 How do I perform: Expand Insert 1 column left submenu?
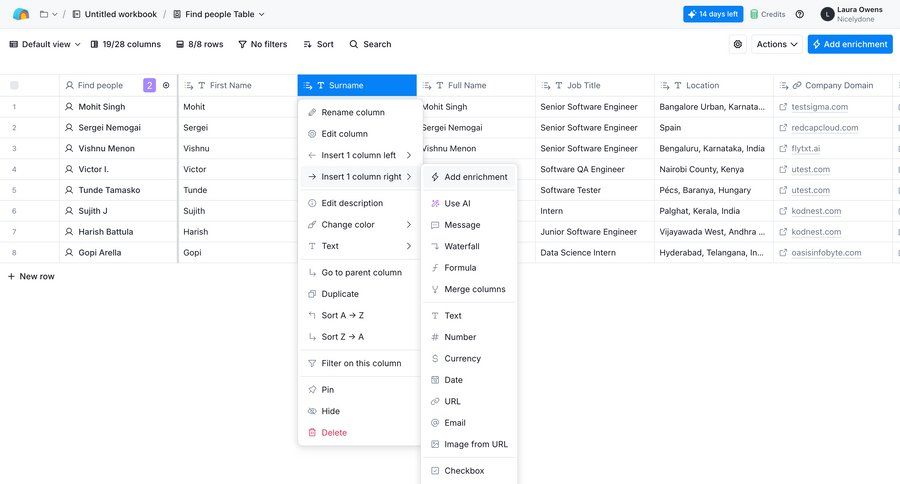pyautogui.click(x=360, y=155)
